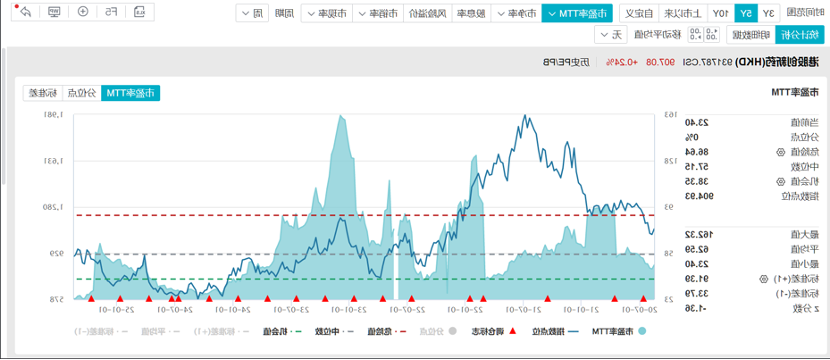Image resolution: width=830 pixels, height=360 pixels.
Task: Toggle 调仓标志 red triangle legend item
Action: click(494, 331)
